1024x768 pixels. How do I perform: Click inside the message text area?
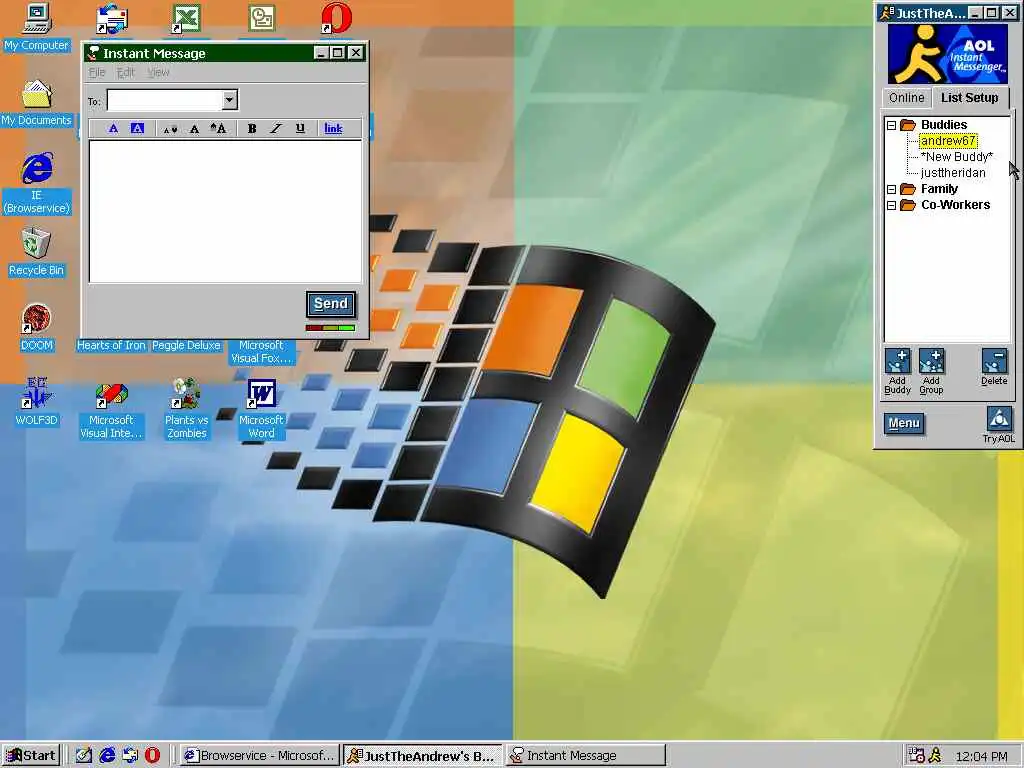[x=225, y=212]
